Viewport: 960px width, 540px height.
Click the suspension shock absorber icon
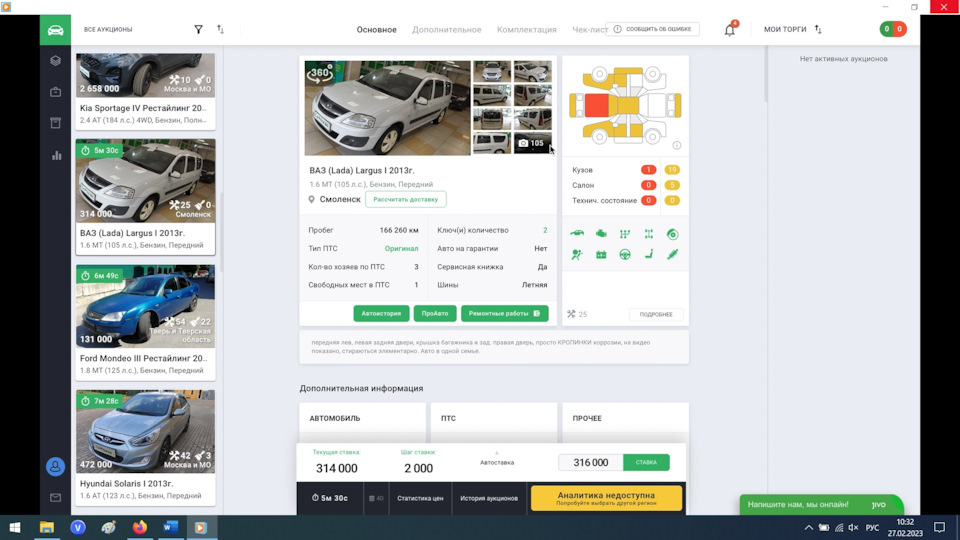point(672,254)
